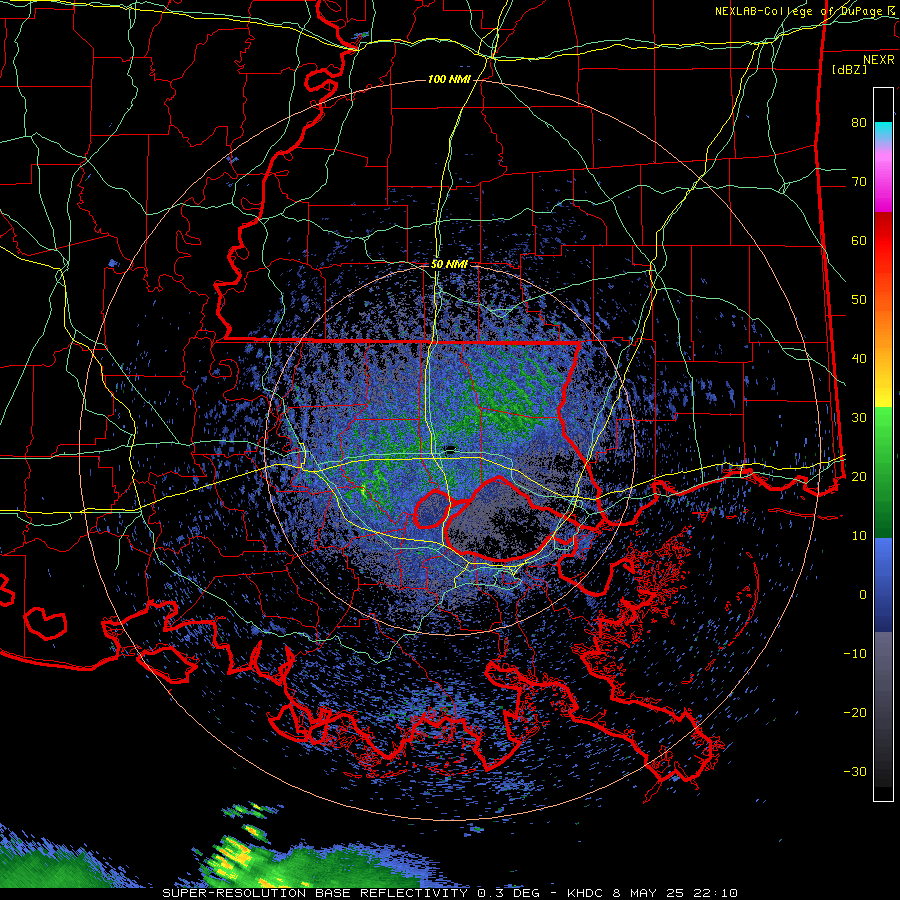Image resolution: width=900 pixels, height=900 pixels.
Task: Click the 30 value on the dBZ scale
Action: click(x=859, y=418)
